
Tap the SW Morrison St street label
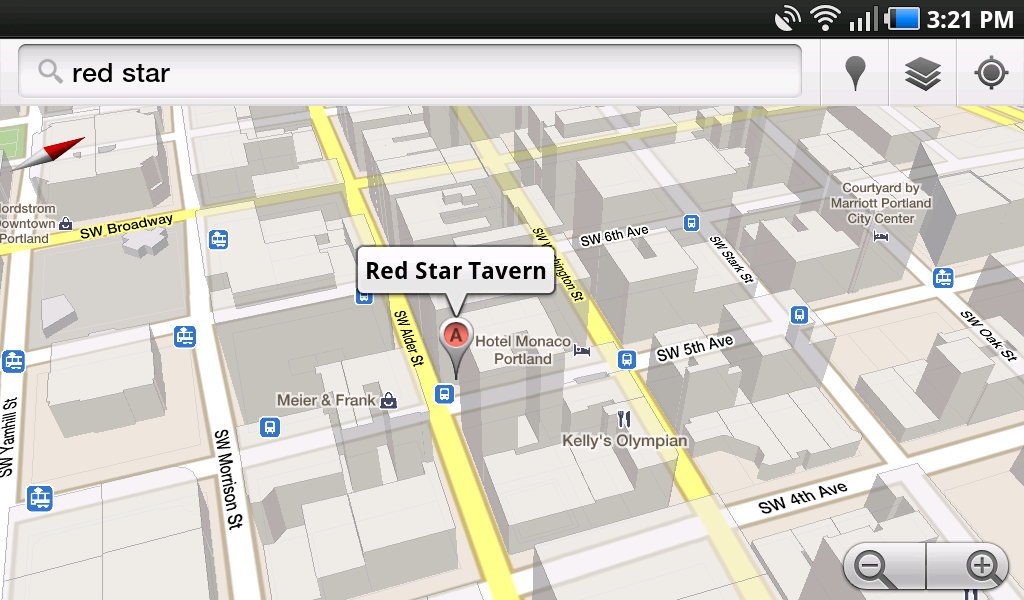229,479
